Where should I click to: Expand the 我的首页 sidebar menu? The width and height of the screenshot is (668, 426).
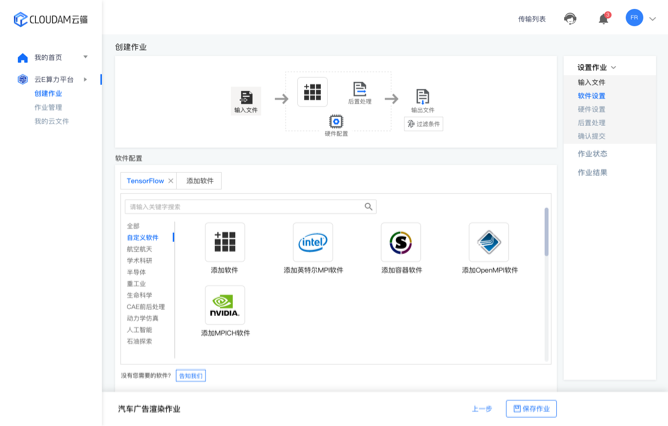(x=85, y=58)
